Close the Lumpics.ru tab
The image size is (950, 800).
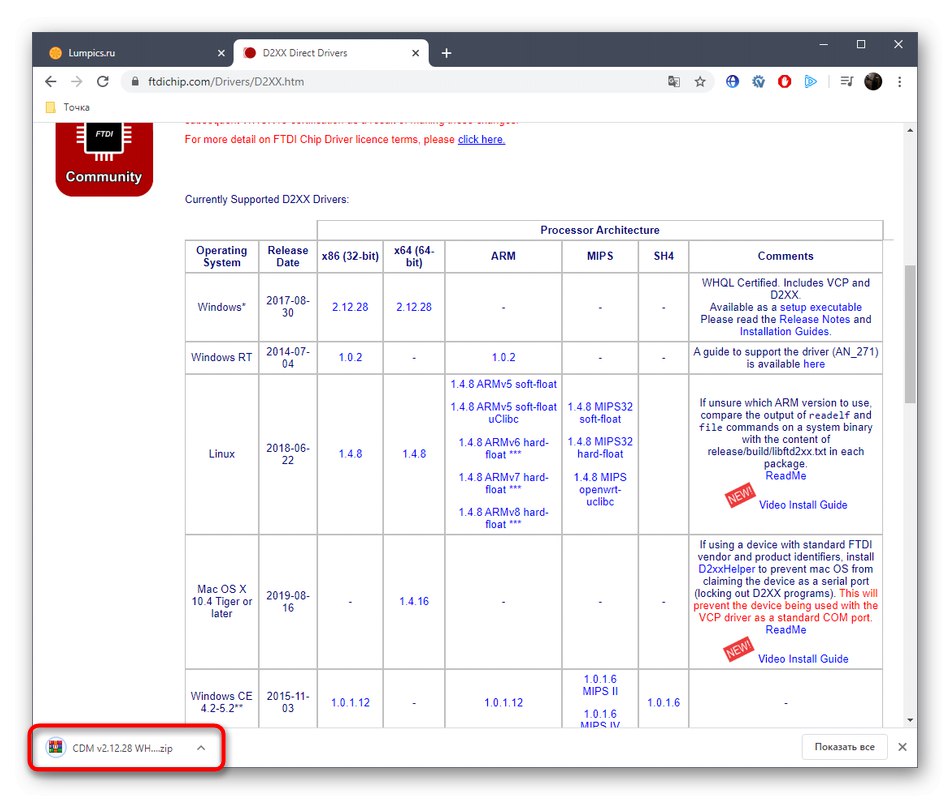tap(221, 53)
